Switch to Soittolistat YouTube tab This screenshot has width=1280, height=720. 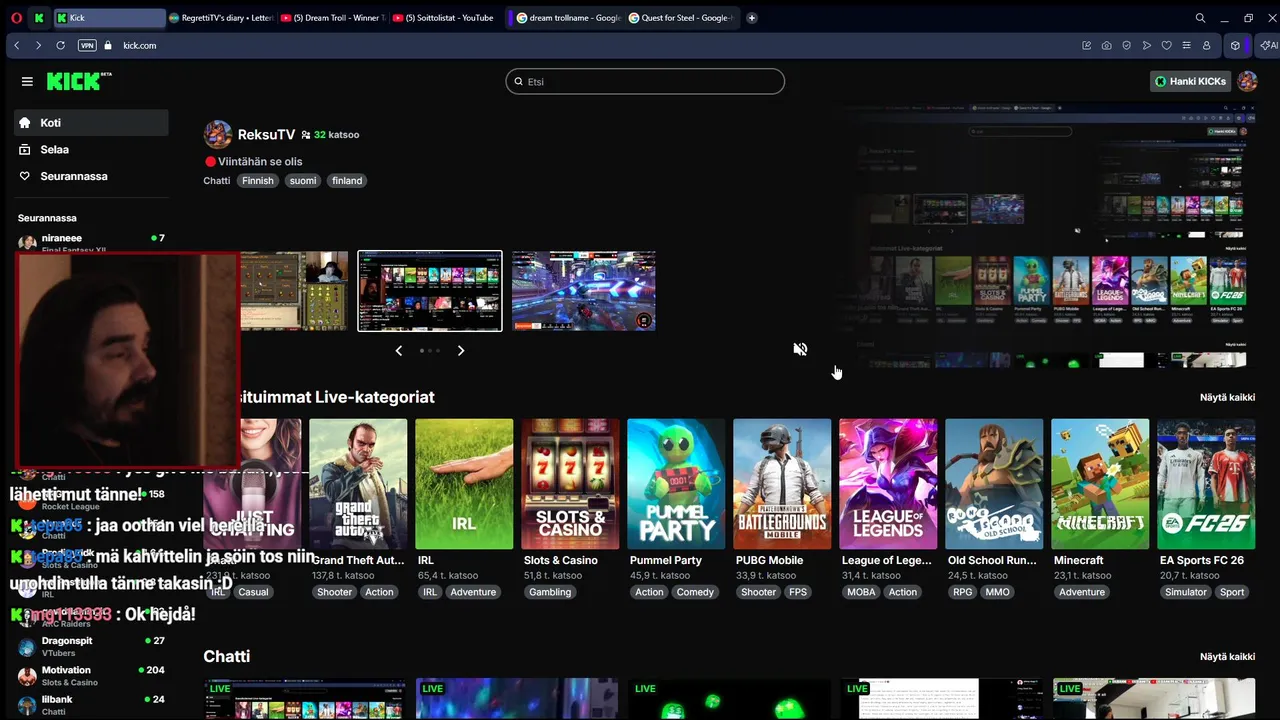point(444,18)
